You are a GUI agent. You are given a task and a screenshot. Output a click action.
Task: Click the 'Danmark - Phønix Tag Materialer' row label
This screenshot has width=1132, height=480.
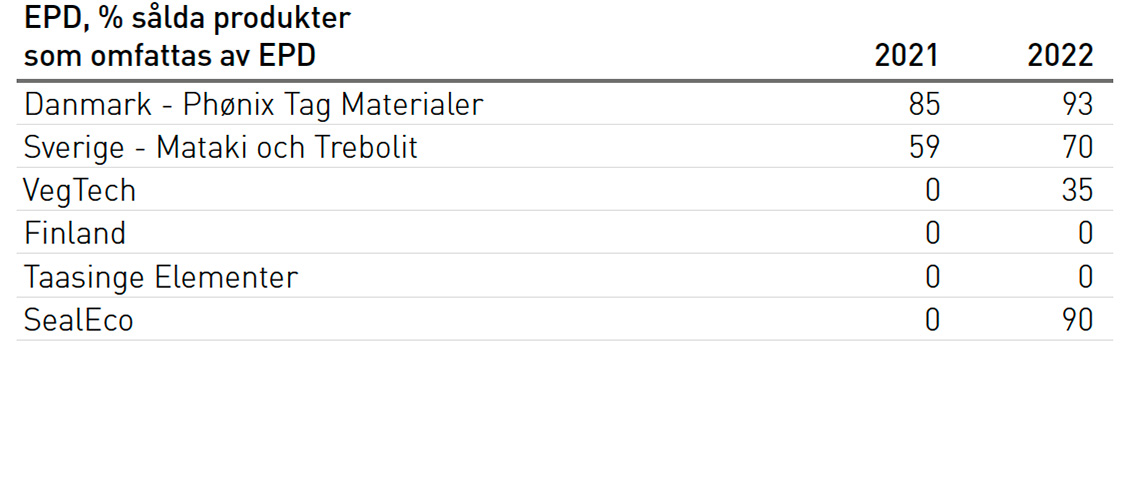click(254, 104)
